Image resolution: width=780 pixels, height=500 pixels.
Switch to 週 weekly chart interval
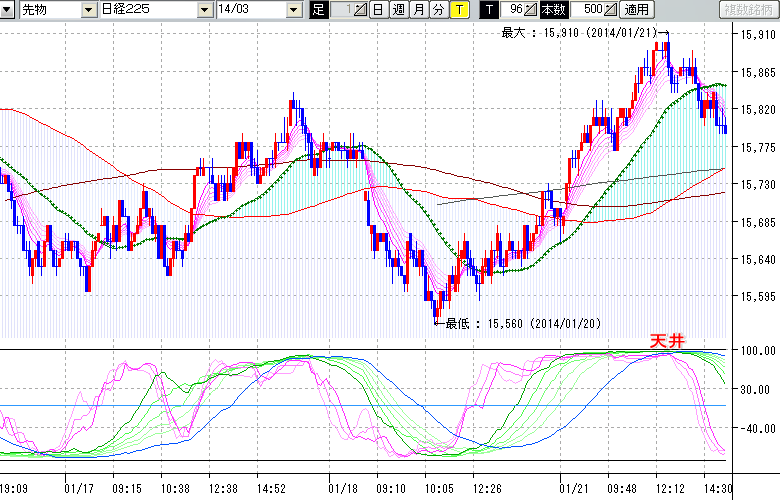pyautogui.click(x=397, y=10)
